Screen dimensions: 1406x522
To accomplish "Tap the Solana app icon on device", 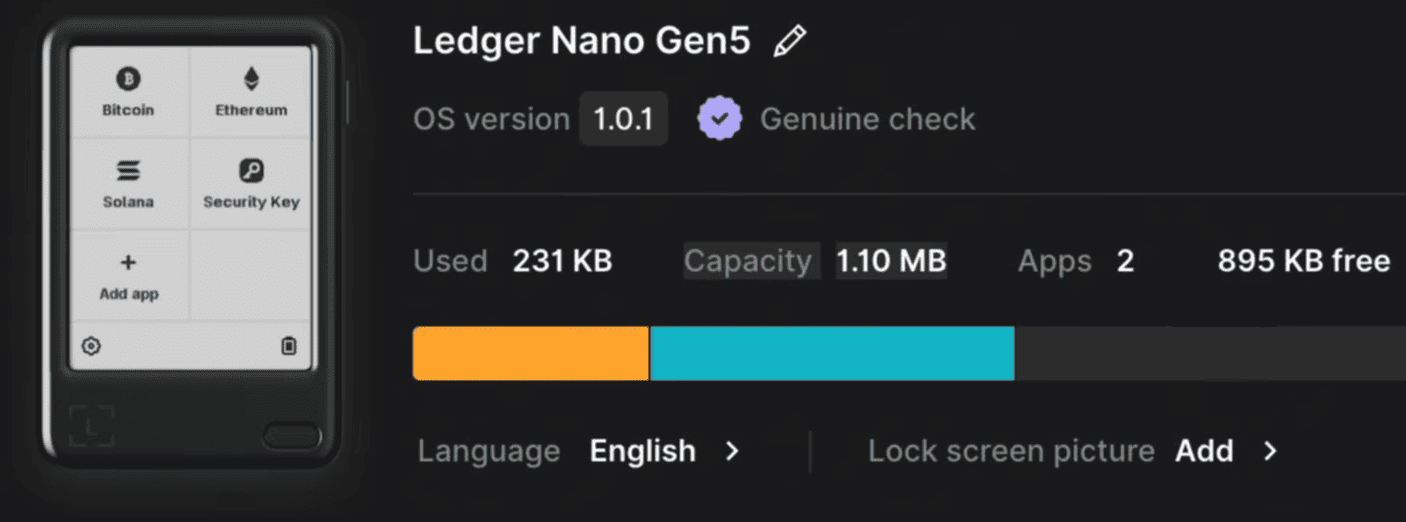I will 128,171.
